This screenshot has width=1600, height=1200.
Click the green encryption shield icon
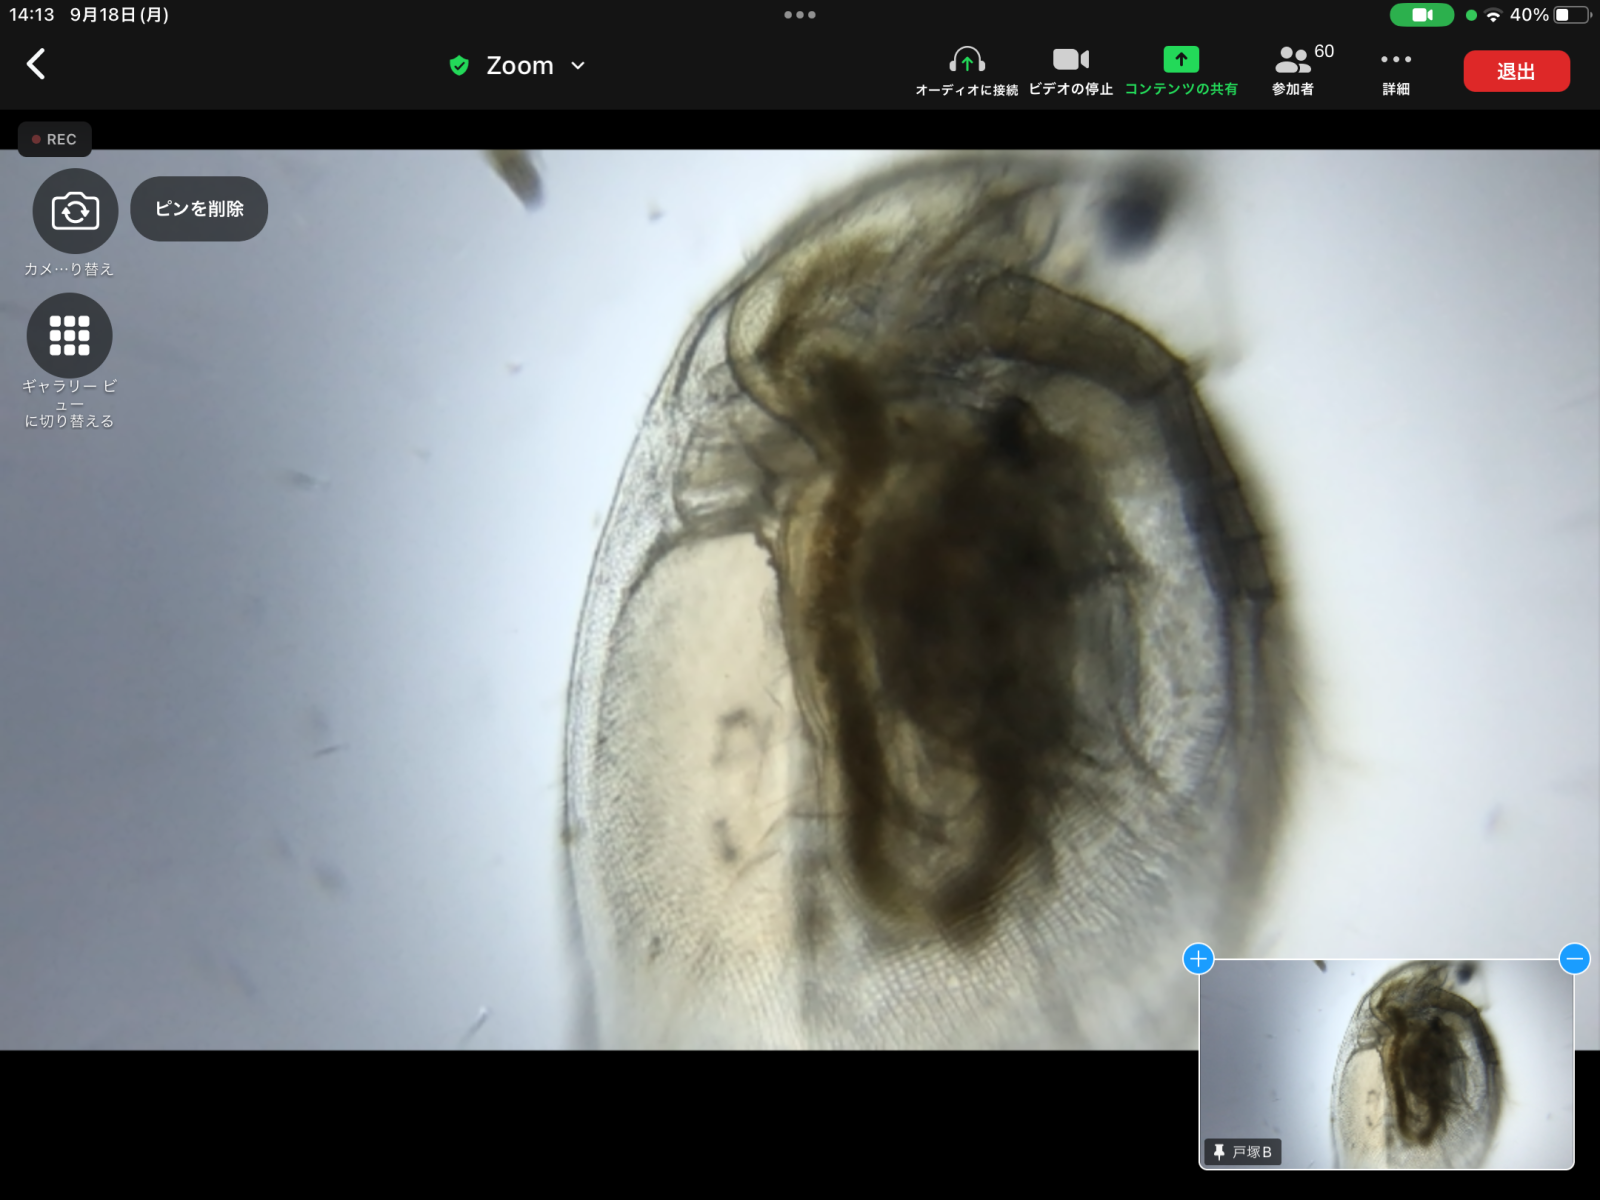point(459,66)
